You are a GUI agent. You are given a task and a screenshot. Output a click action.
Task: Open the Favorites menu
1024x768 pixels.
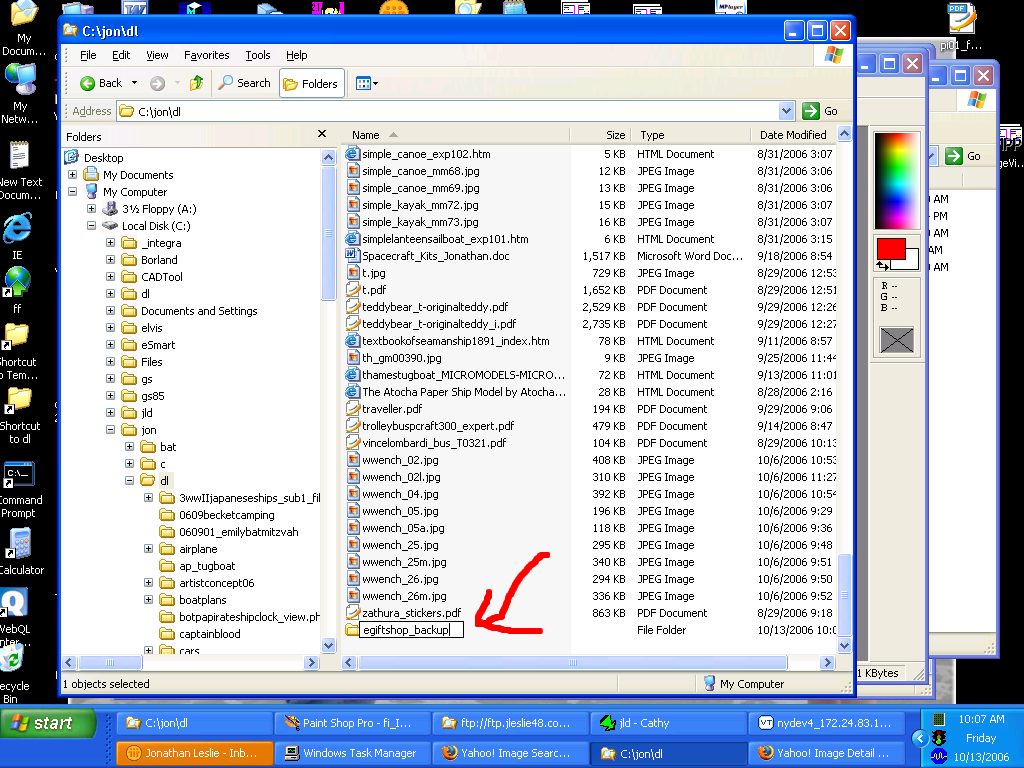[x=206, y=55]
